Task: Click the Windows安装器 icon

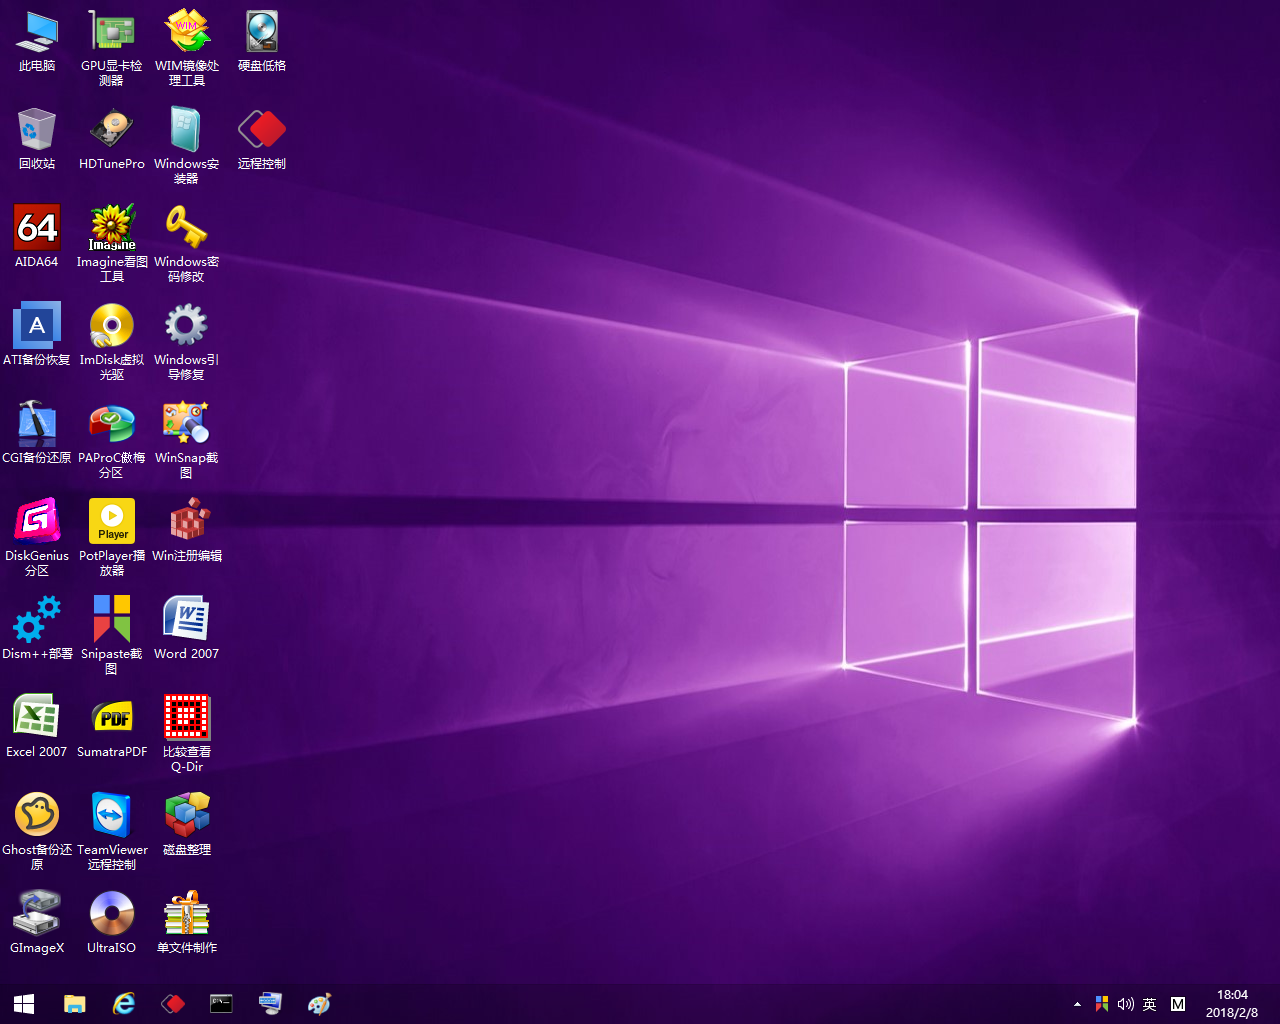Action: click(187, 146)
